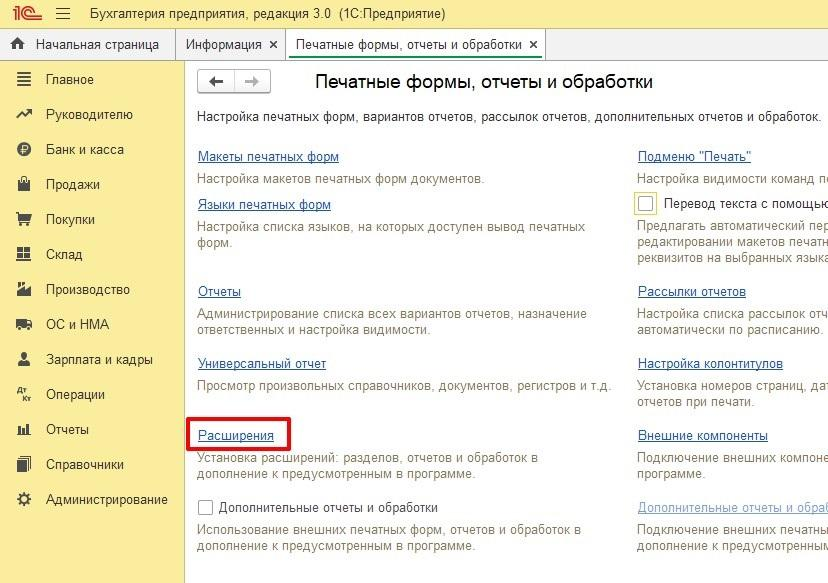Open Настройка колонтитулов link

tap(710, 363)
